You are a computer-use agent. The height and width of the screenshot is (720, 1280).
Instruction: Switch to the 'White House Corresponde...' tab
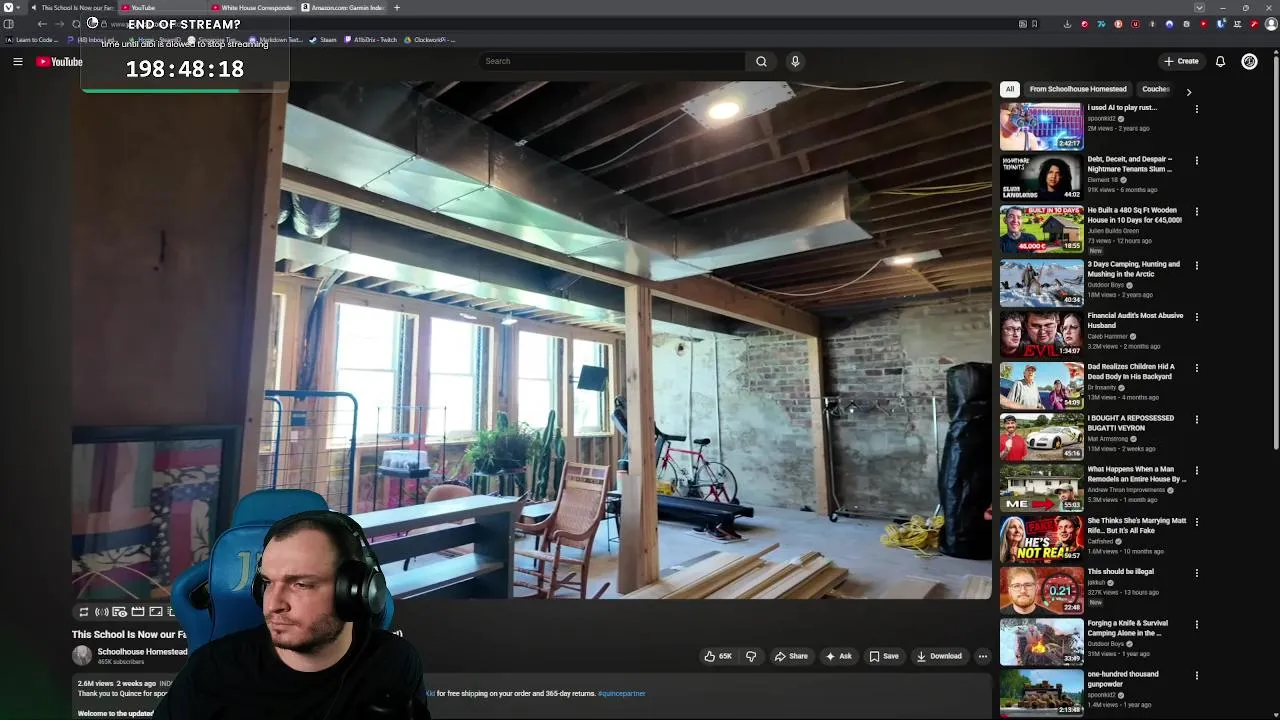click(253, 7)
